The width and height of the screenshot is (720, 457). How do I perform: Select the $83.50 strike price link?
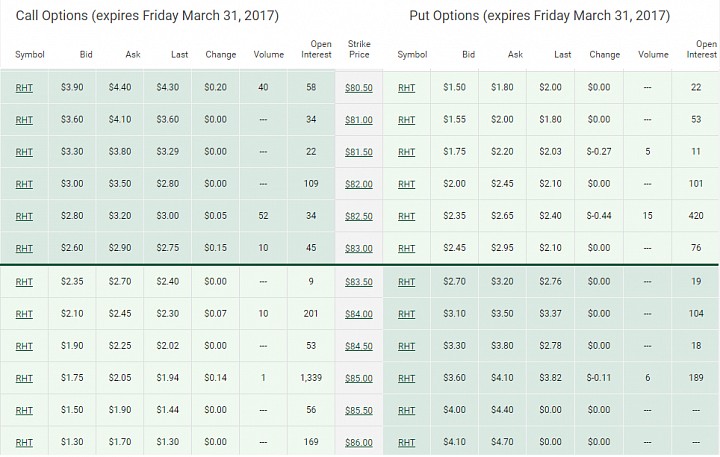coord(359,282)
